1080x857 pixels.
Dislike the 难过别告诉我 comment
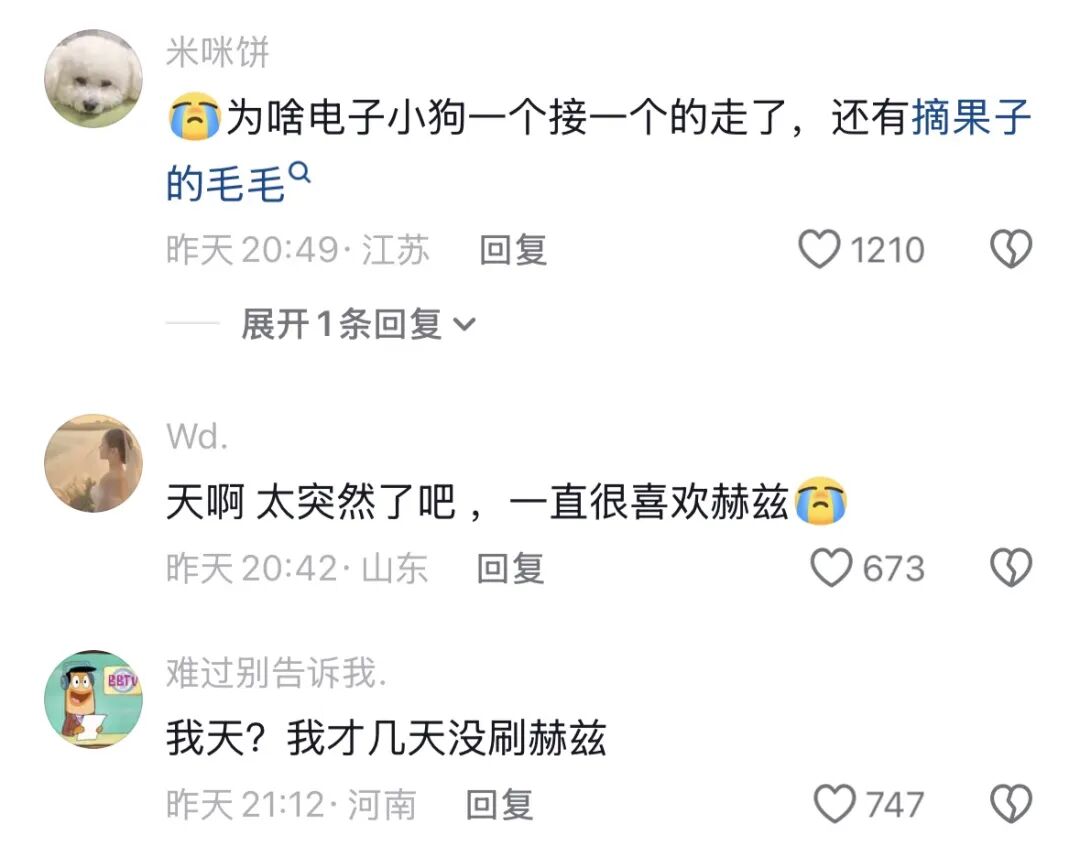coord(1011,804)
